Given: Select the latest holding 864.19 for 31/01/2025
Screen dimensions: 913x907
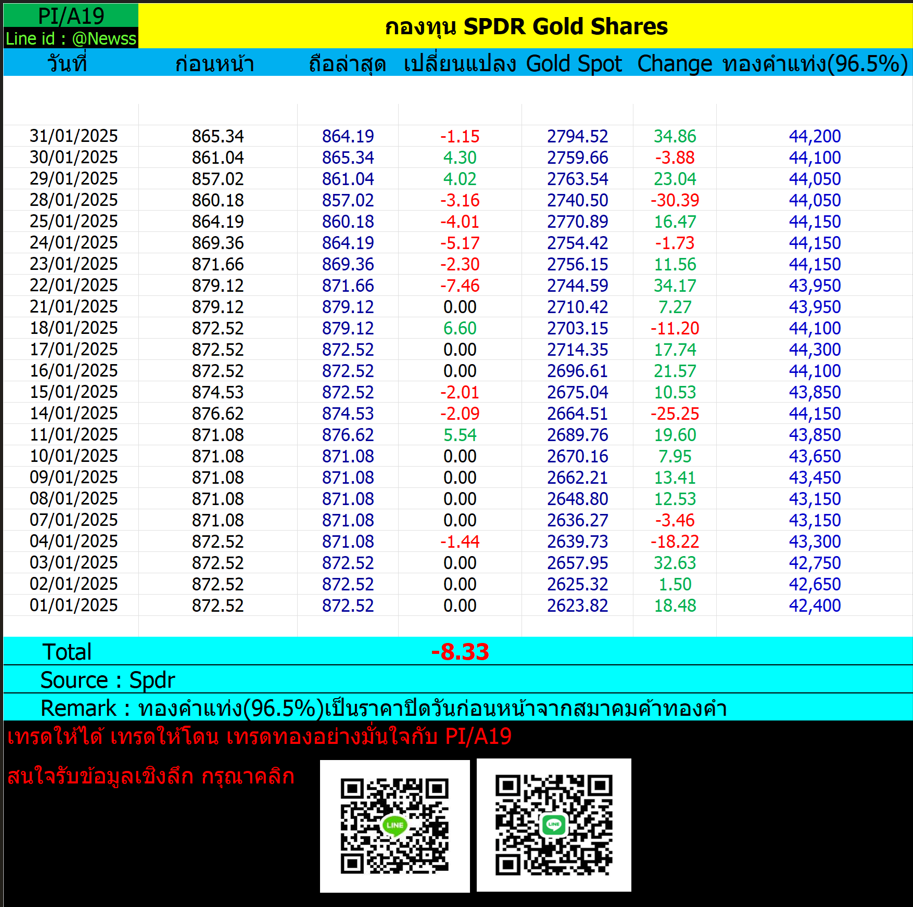Looking at the screenshot, I should coord(348,136).
